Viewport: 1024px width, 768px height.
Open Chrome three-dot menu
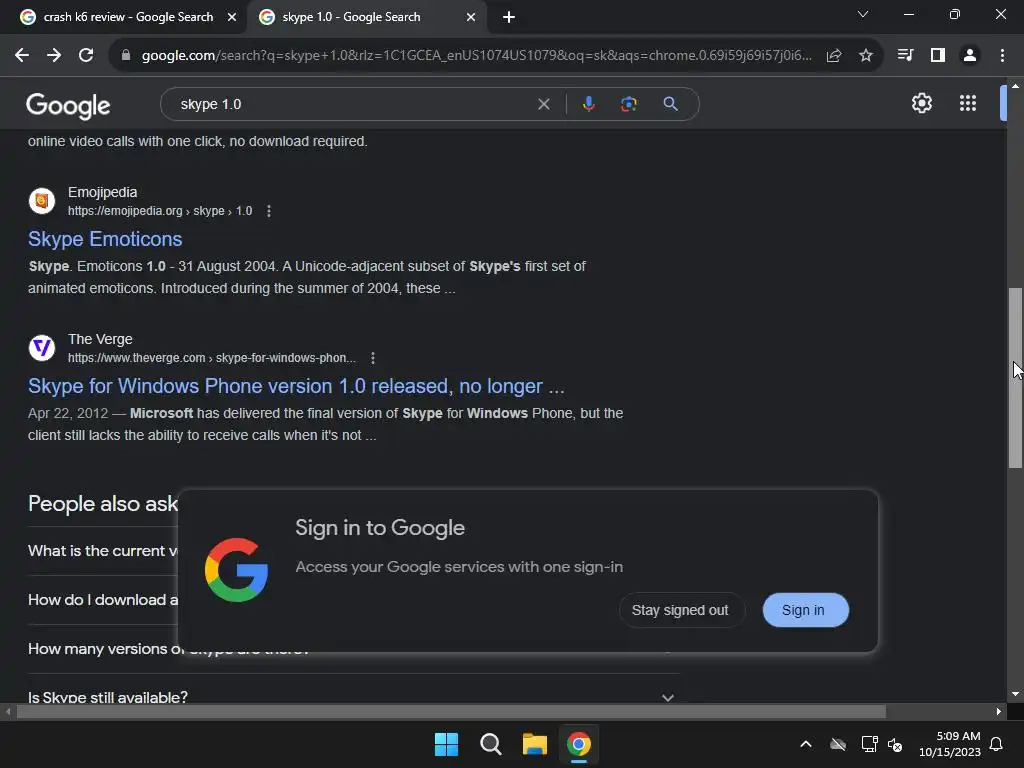[1002, 56]
